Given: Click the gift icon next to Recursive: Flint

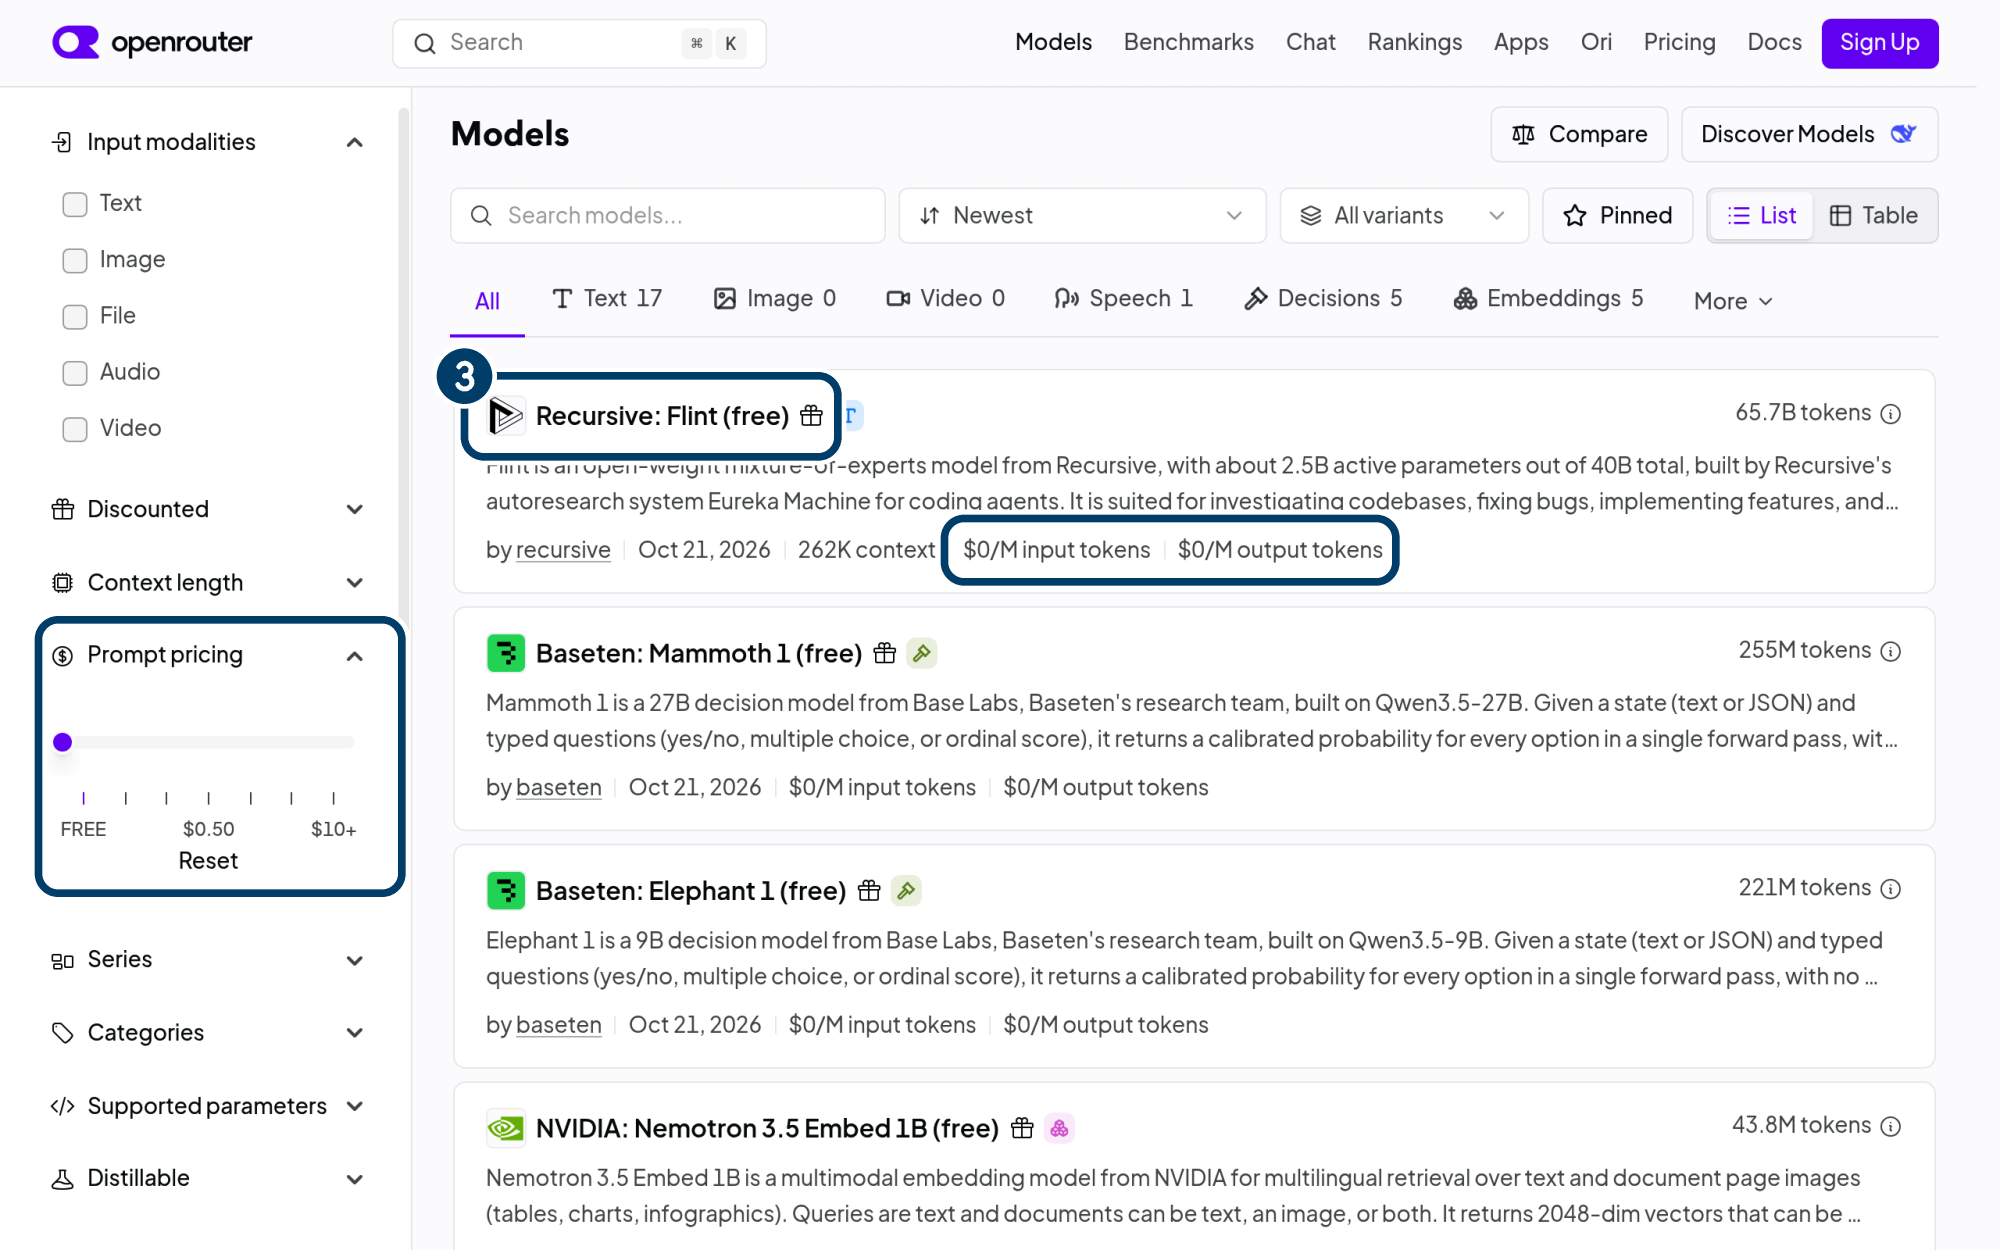Looking at the screenshot, I should 811,416.
